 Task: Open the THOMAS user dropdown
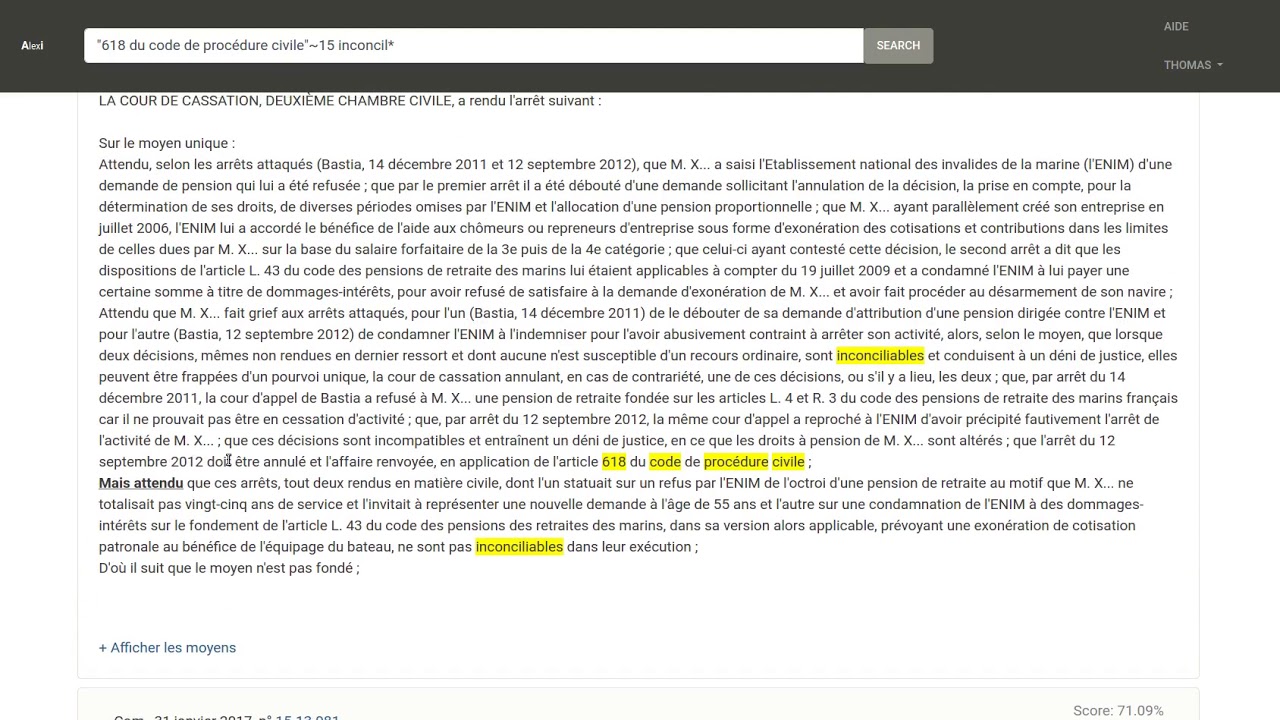coord(1193,65)
